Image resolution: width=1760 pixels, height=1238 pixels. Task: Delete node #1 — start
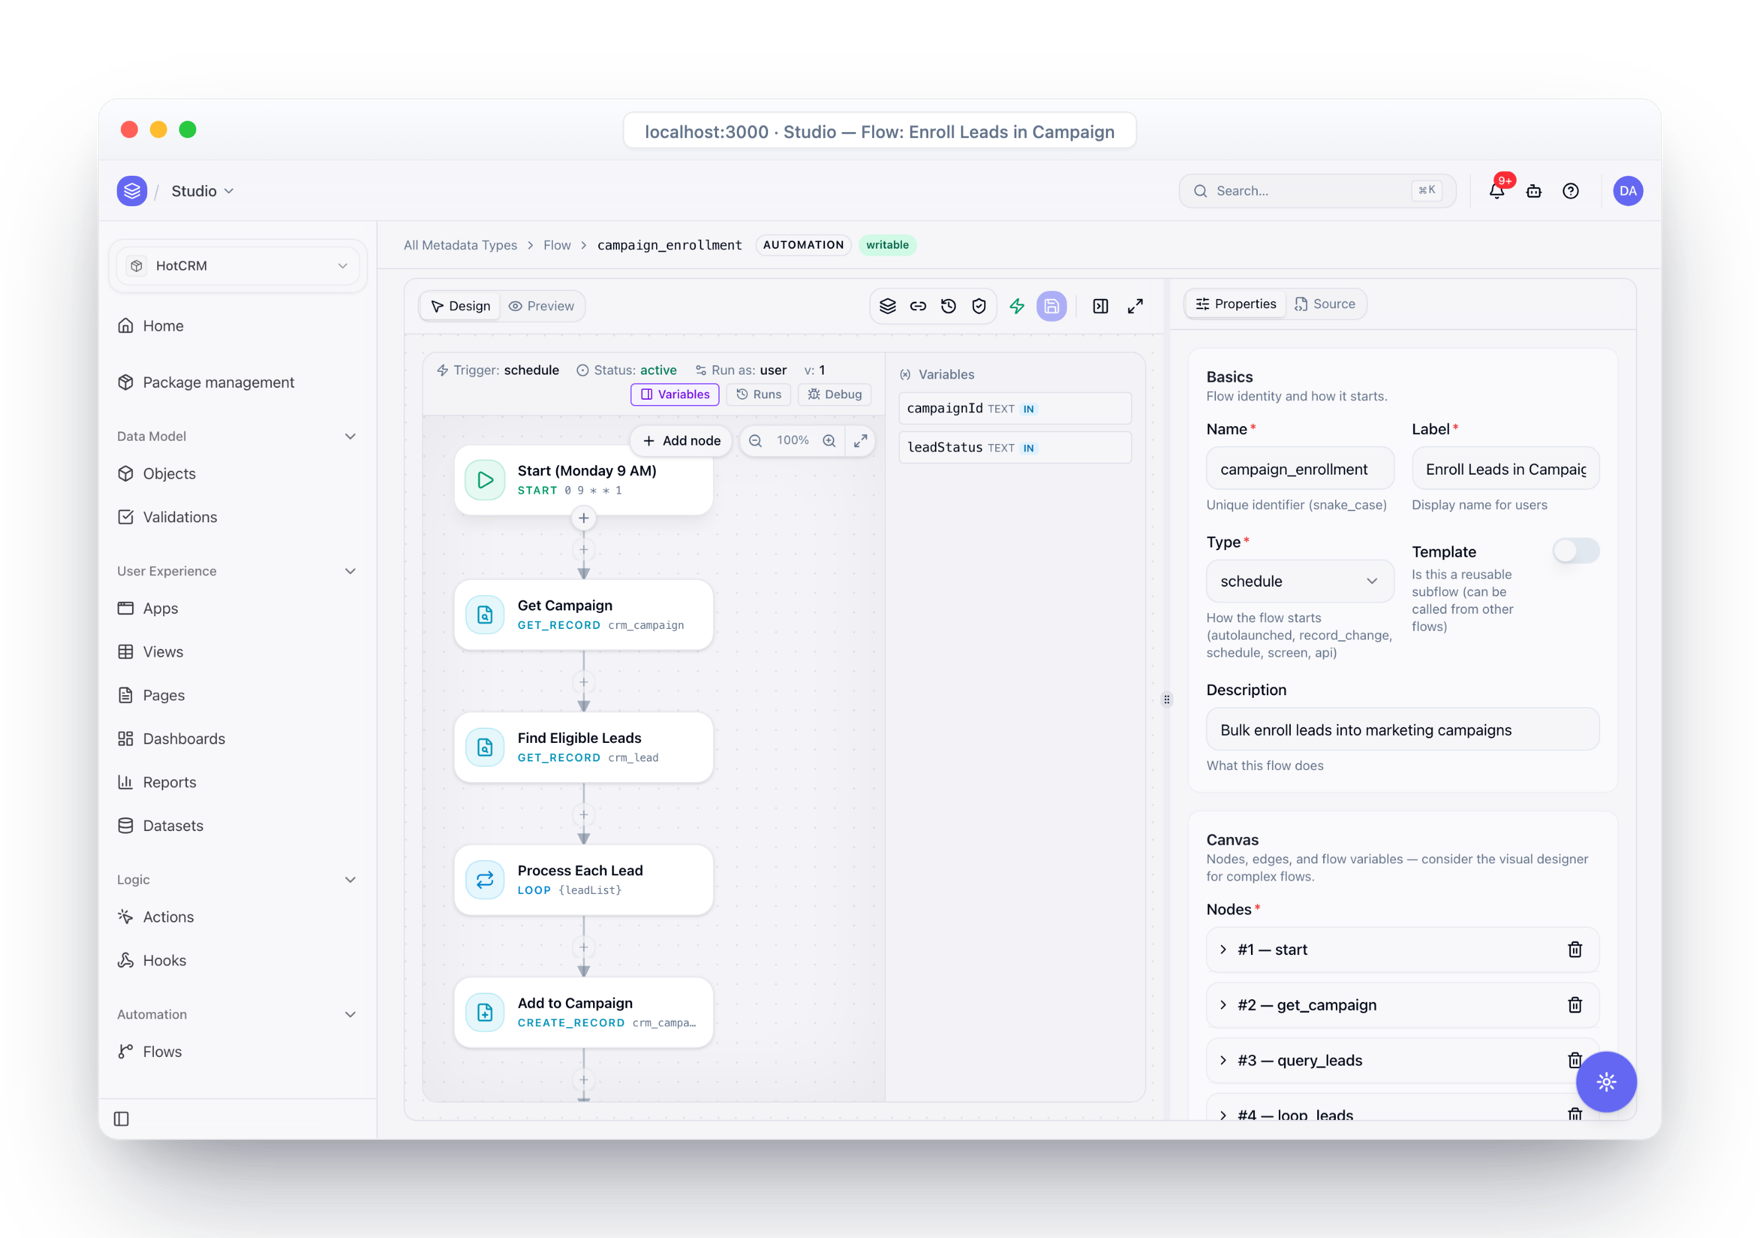[1575, 949]
